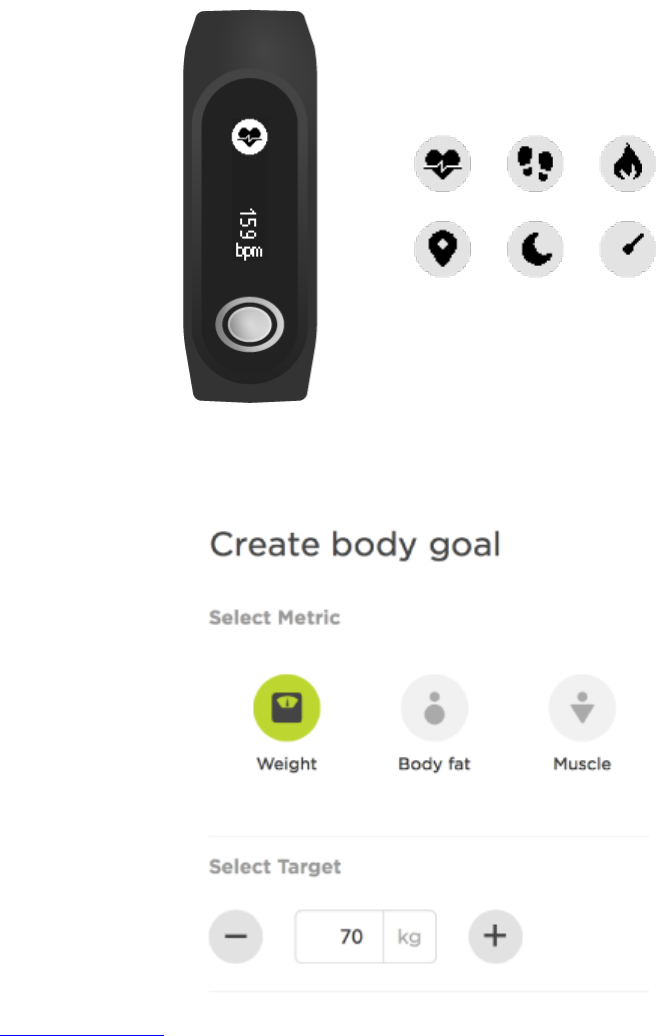Click the Muscle text label
The width and height of the screenshot is (669, 1036).
click(x=582, y=764)
